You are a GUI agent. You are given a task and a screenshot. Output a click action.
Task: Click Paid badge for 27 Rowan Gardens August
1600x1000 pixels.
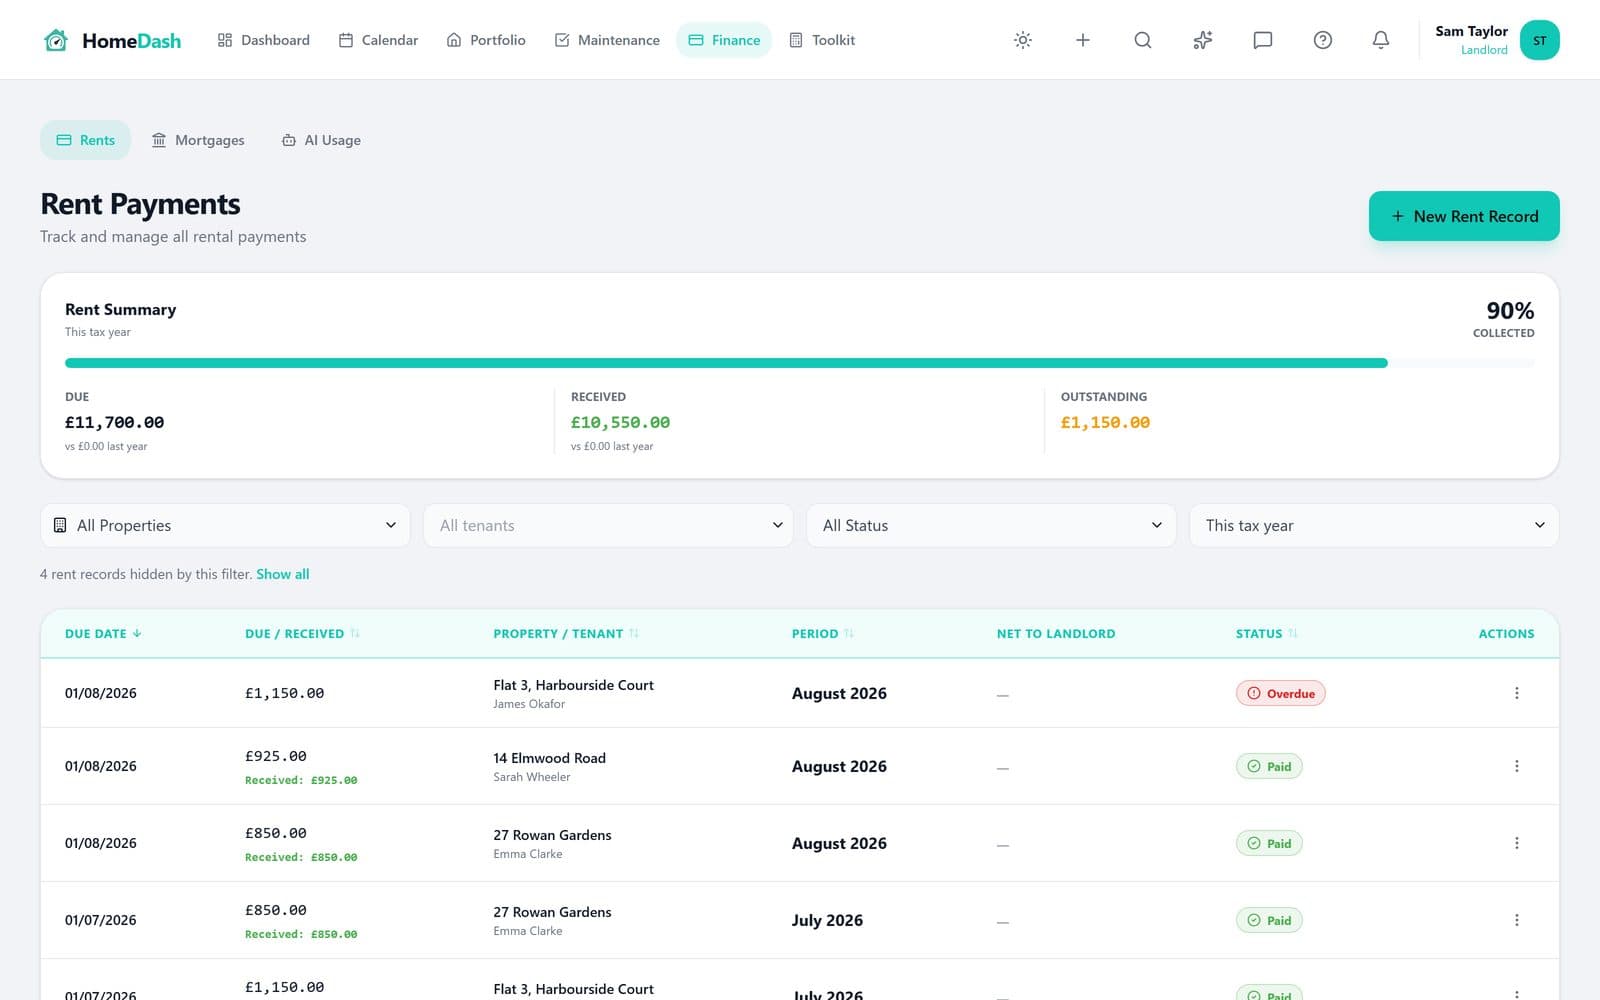(1269, 843)
